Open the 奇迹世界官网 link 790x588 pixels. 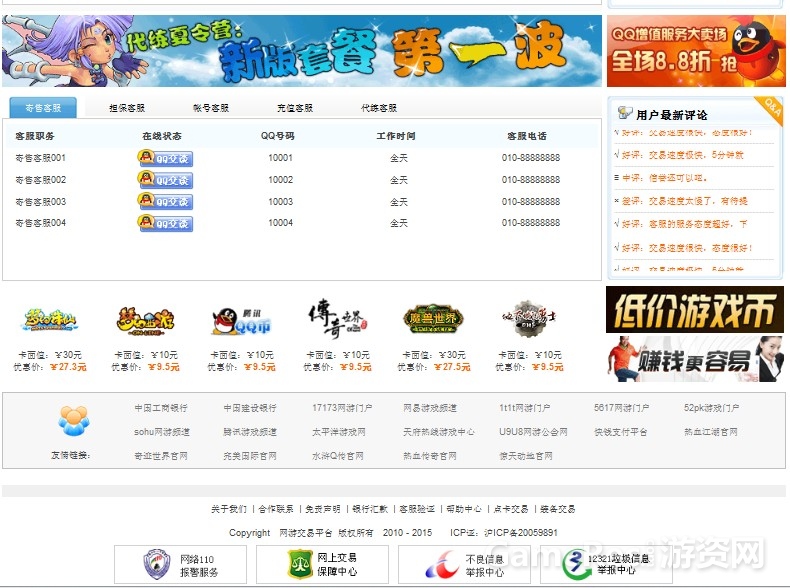coord(161,455)
